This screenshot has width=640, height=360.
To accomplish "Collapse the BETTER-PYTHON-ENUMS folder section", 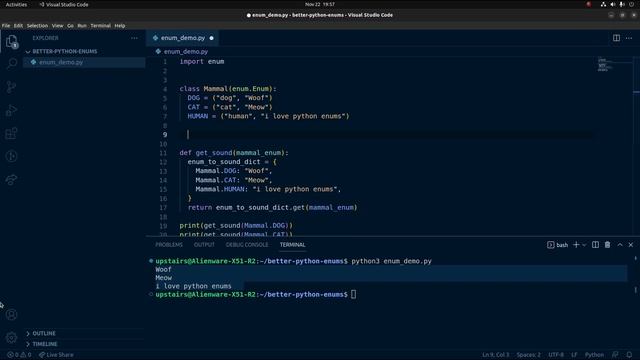I will click(64, 51).
